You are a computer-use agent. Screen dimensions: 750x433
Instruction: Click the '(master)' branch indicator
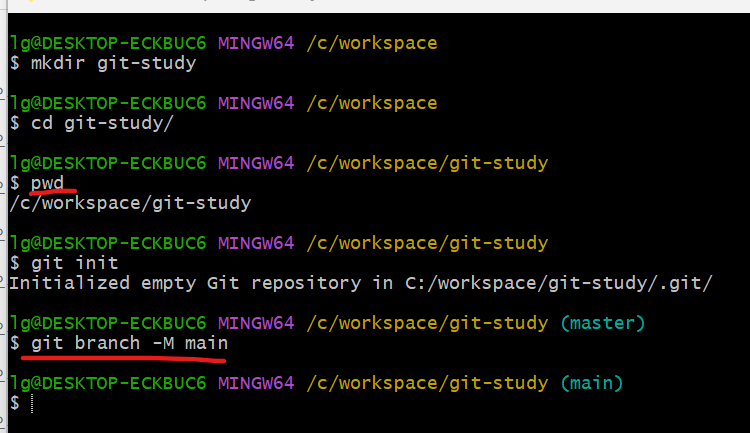pos(602,323)
